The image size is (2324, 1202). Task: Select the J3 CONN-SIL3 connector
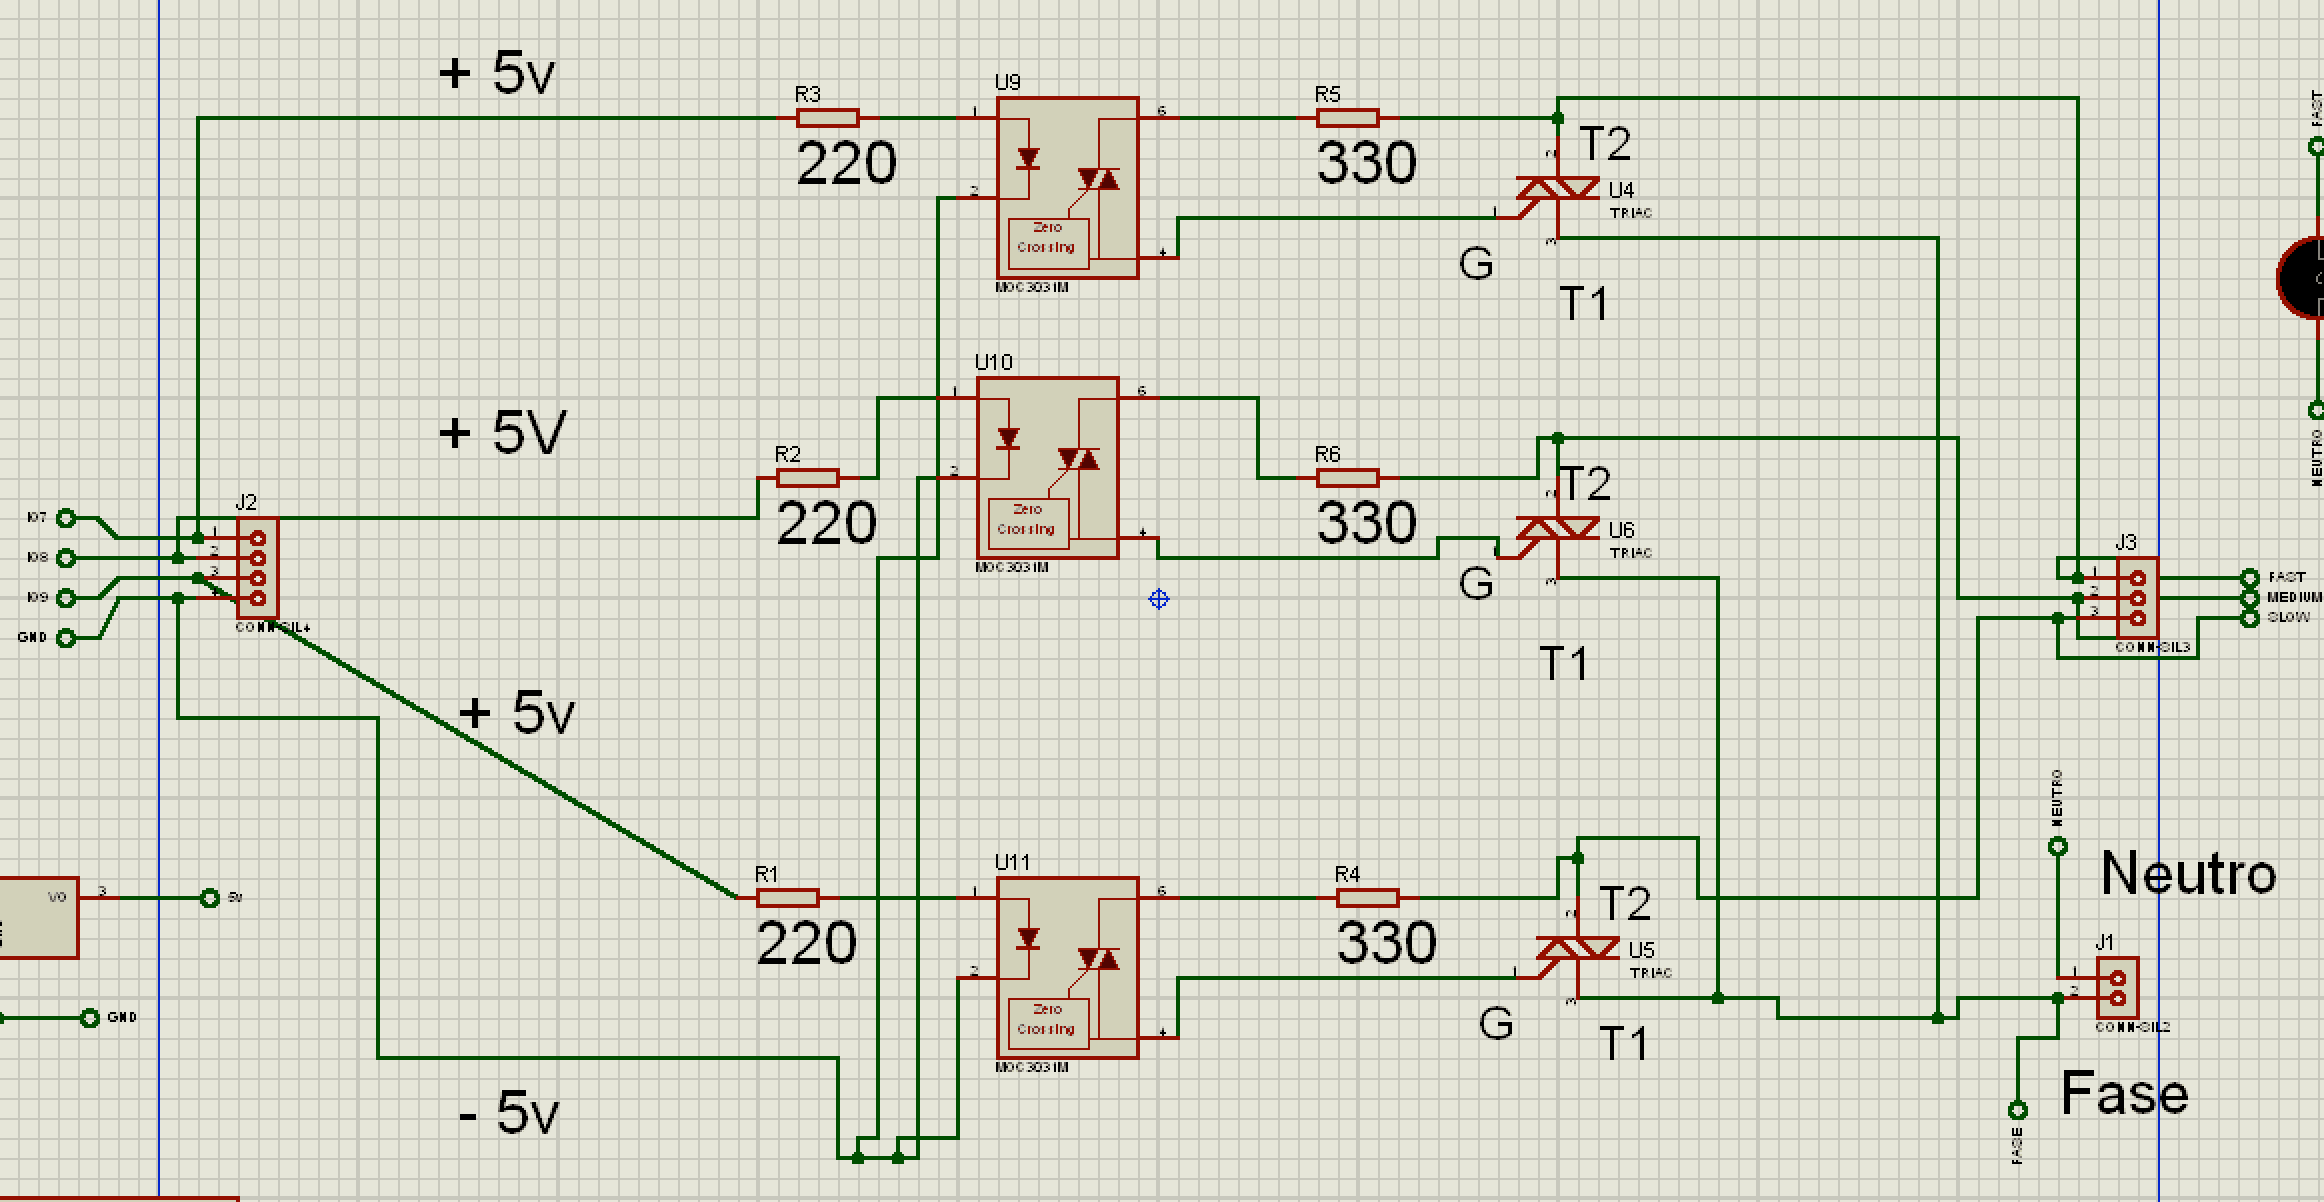click(2137, 597)
